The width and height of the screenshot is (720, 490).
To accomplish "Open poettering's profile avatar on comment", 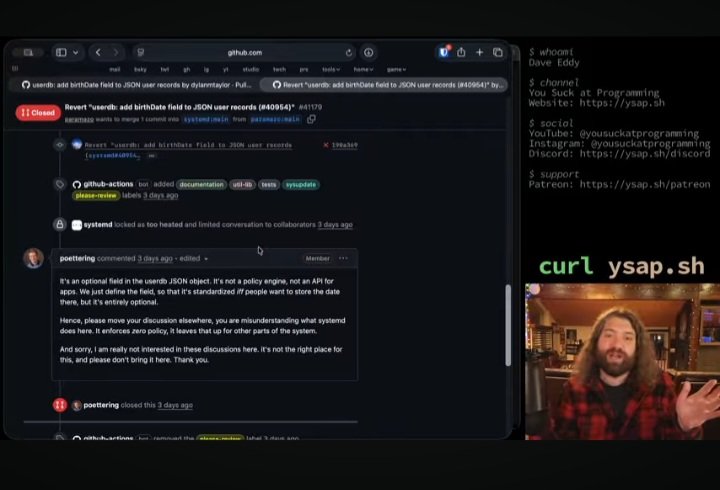I will 34,258.
